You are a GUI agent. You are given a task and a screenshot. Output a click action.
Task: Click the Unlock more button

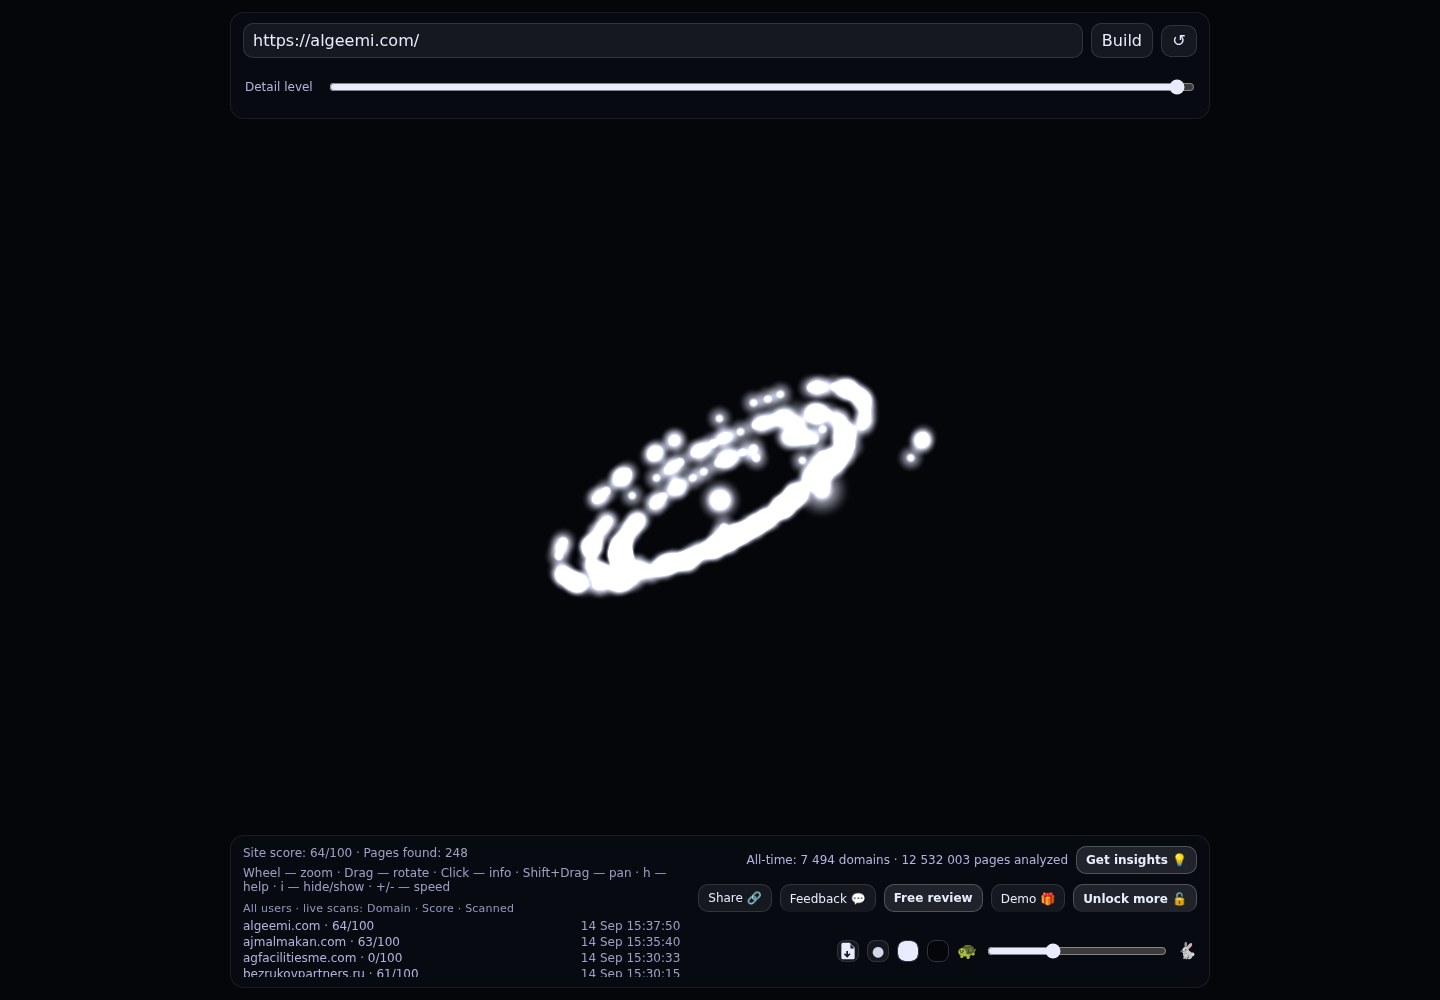click(1135, 898)
